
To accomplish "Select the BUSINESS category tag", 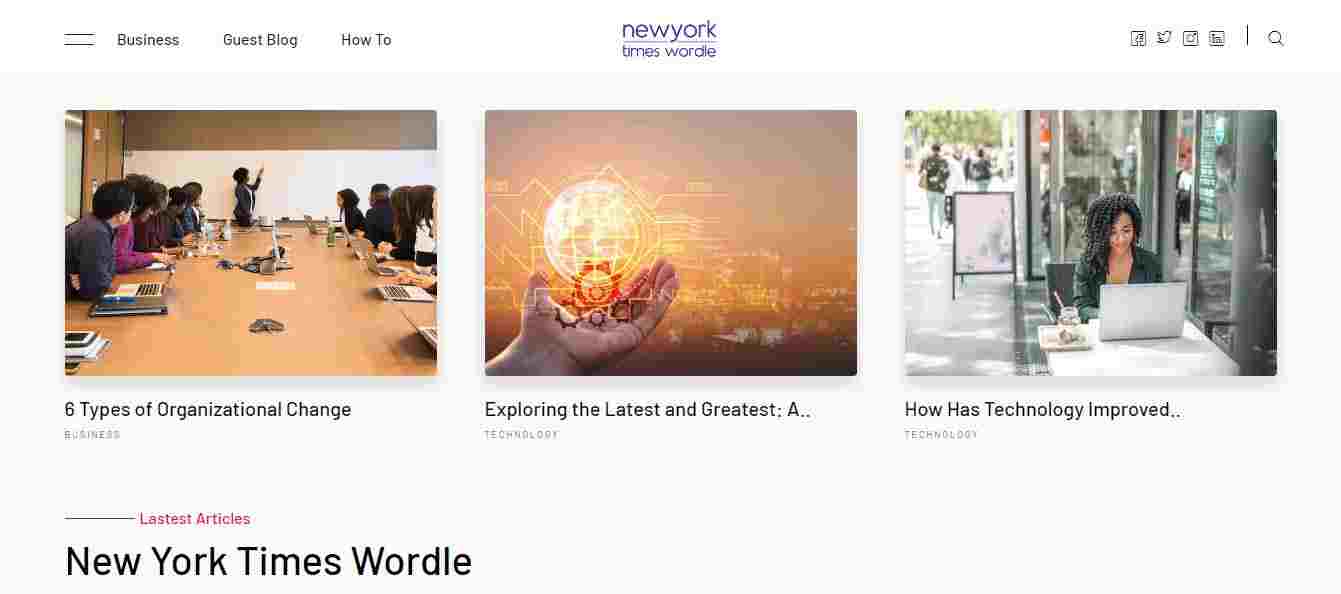I will 92,435.
